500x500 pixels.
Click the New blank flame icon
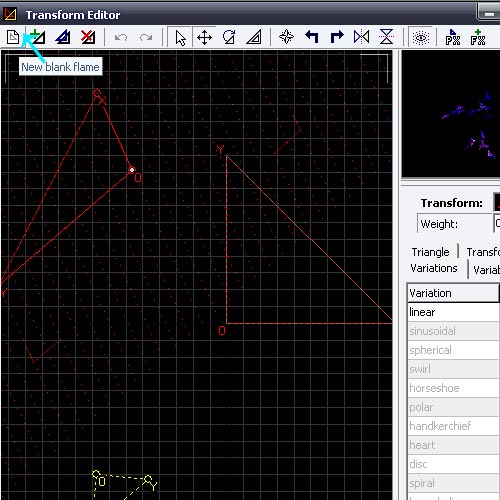coord(13,37)
